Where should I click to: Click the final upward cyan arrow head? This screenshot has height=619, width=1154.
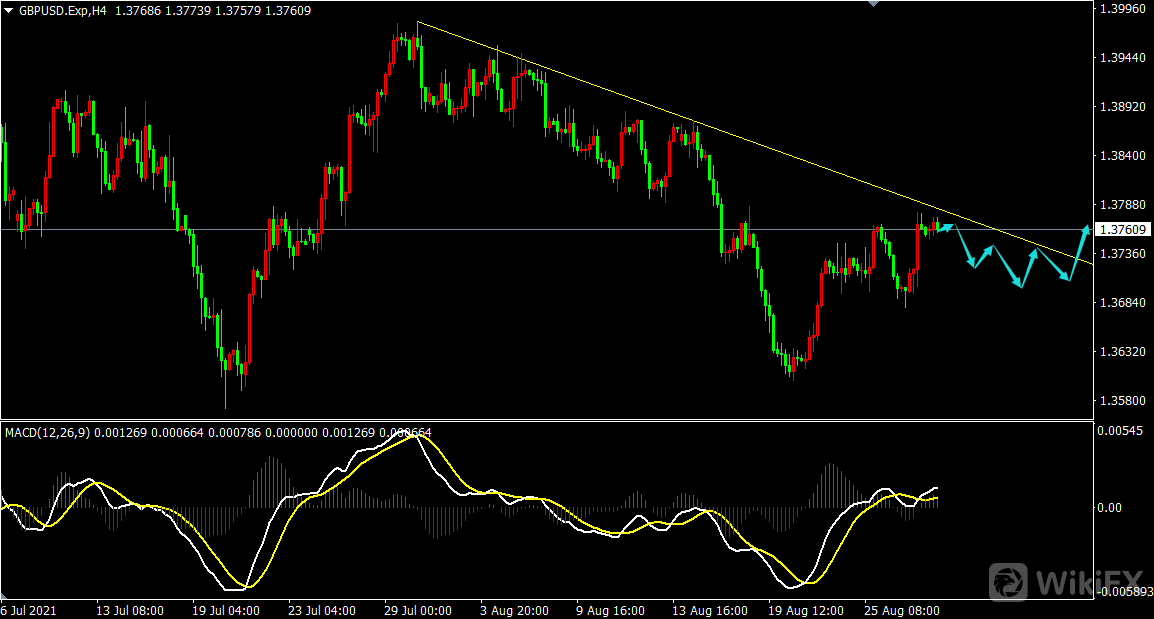[x=1086, y=231]
